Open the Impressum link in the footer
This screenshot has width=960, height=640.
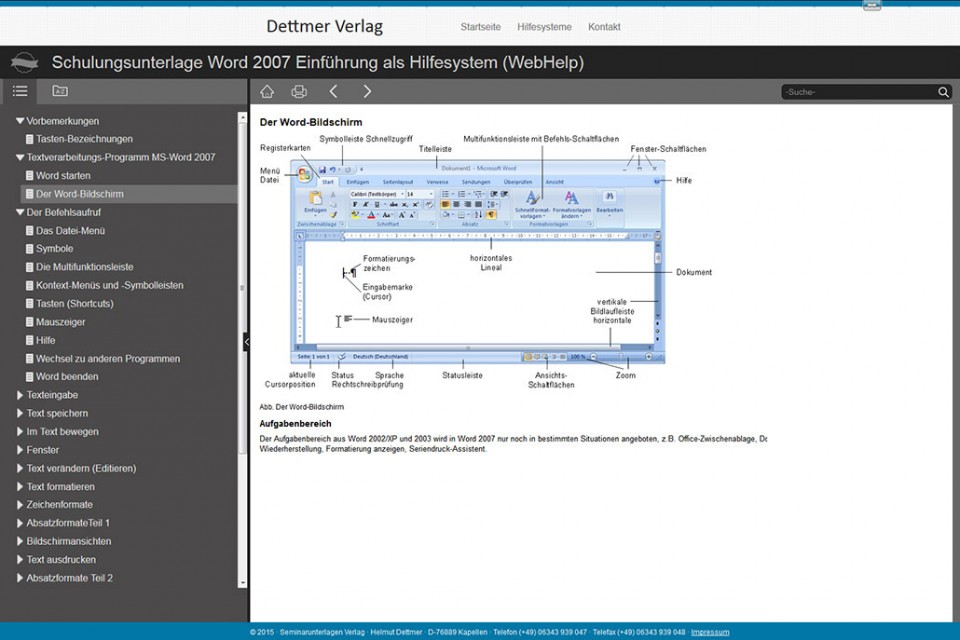tap(710, 632)
